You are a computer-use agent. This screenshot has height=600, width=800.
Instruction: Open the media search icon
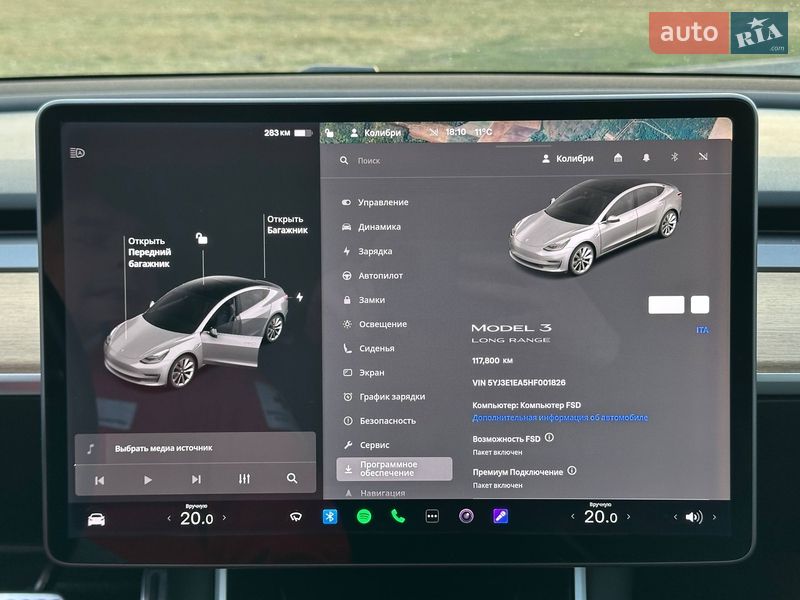coord(292,478)
